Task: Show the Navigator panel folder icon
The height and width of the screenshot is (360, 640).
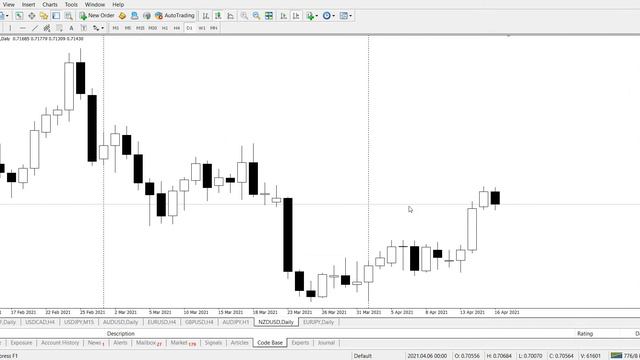Action: 44,16
